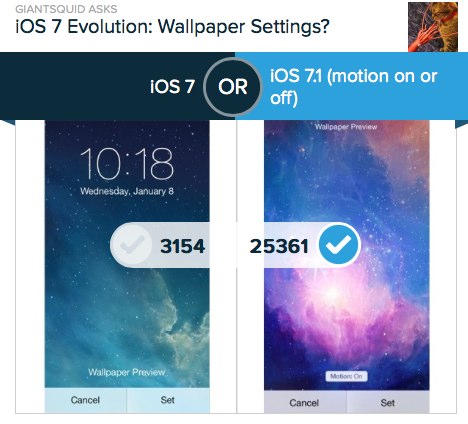
Task: Select the blue iOS 7.1 option banner
Action: coord(351,86)
